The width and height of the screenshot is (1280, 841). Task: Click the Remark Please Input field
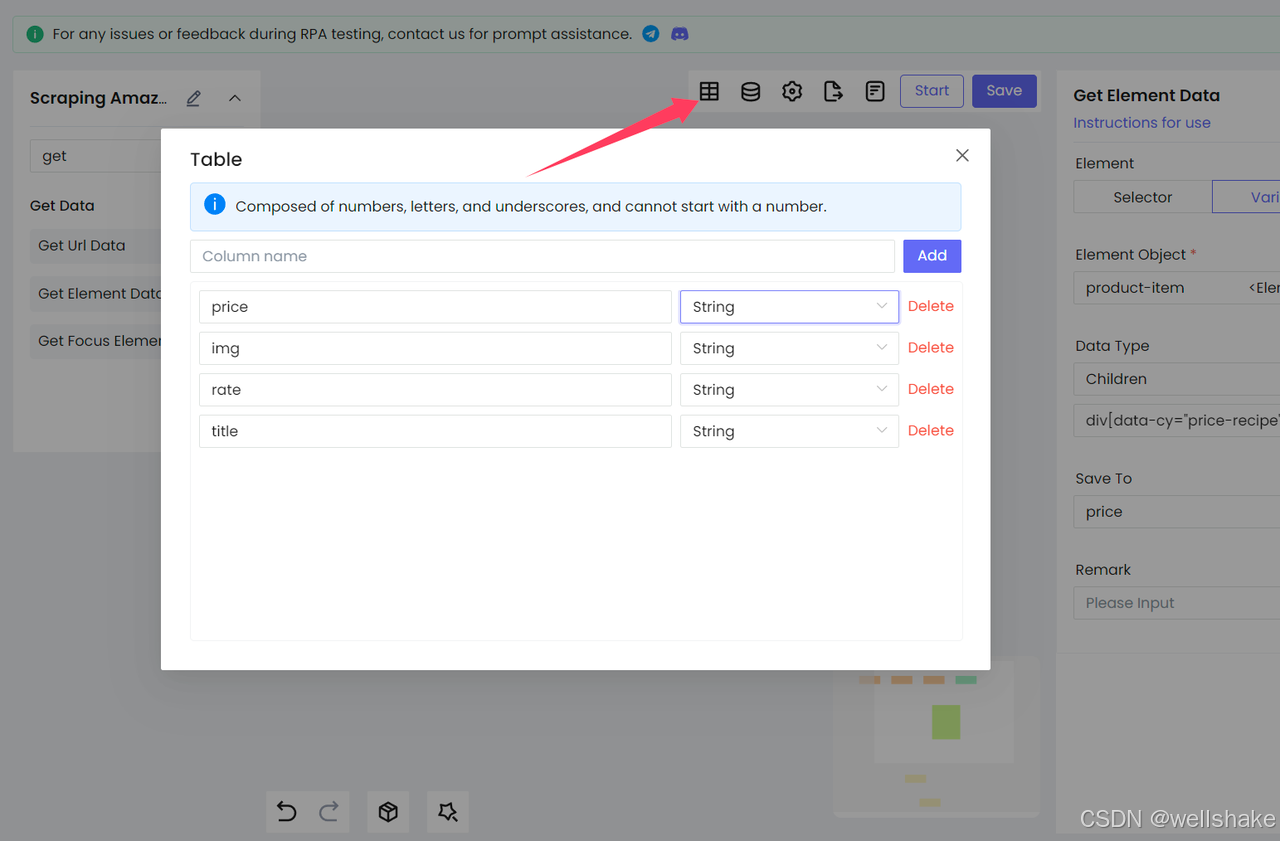pos(1177,603)
